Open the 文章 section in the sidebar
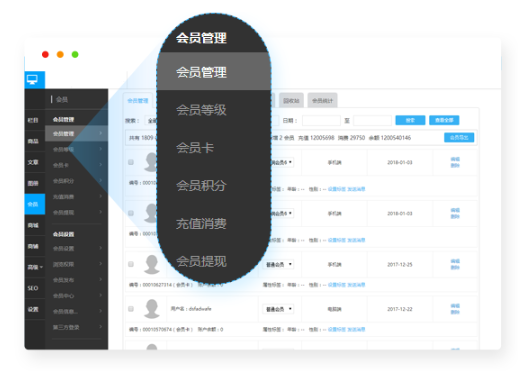 (x=33, y=162)
